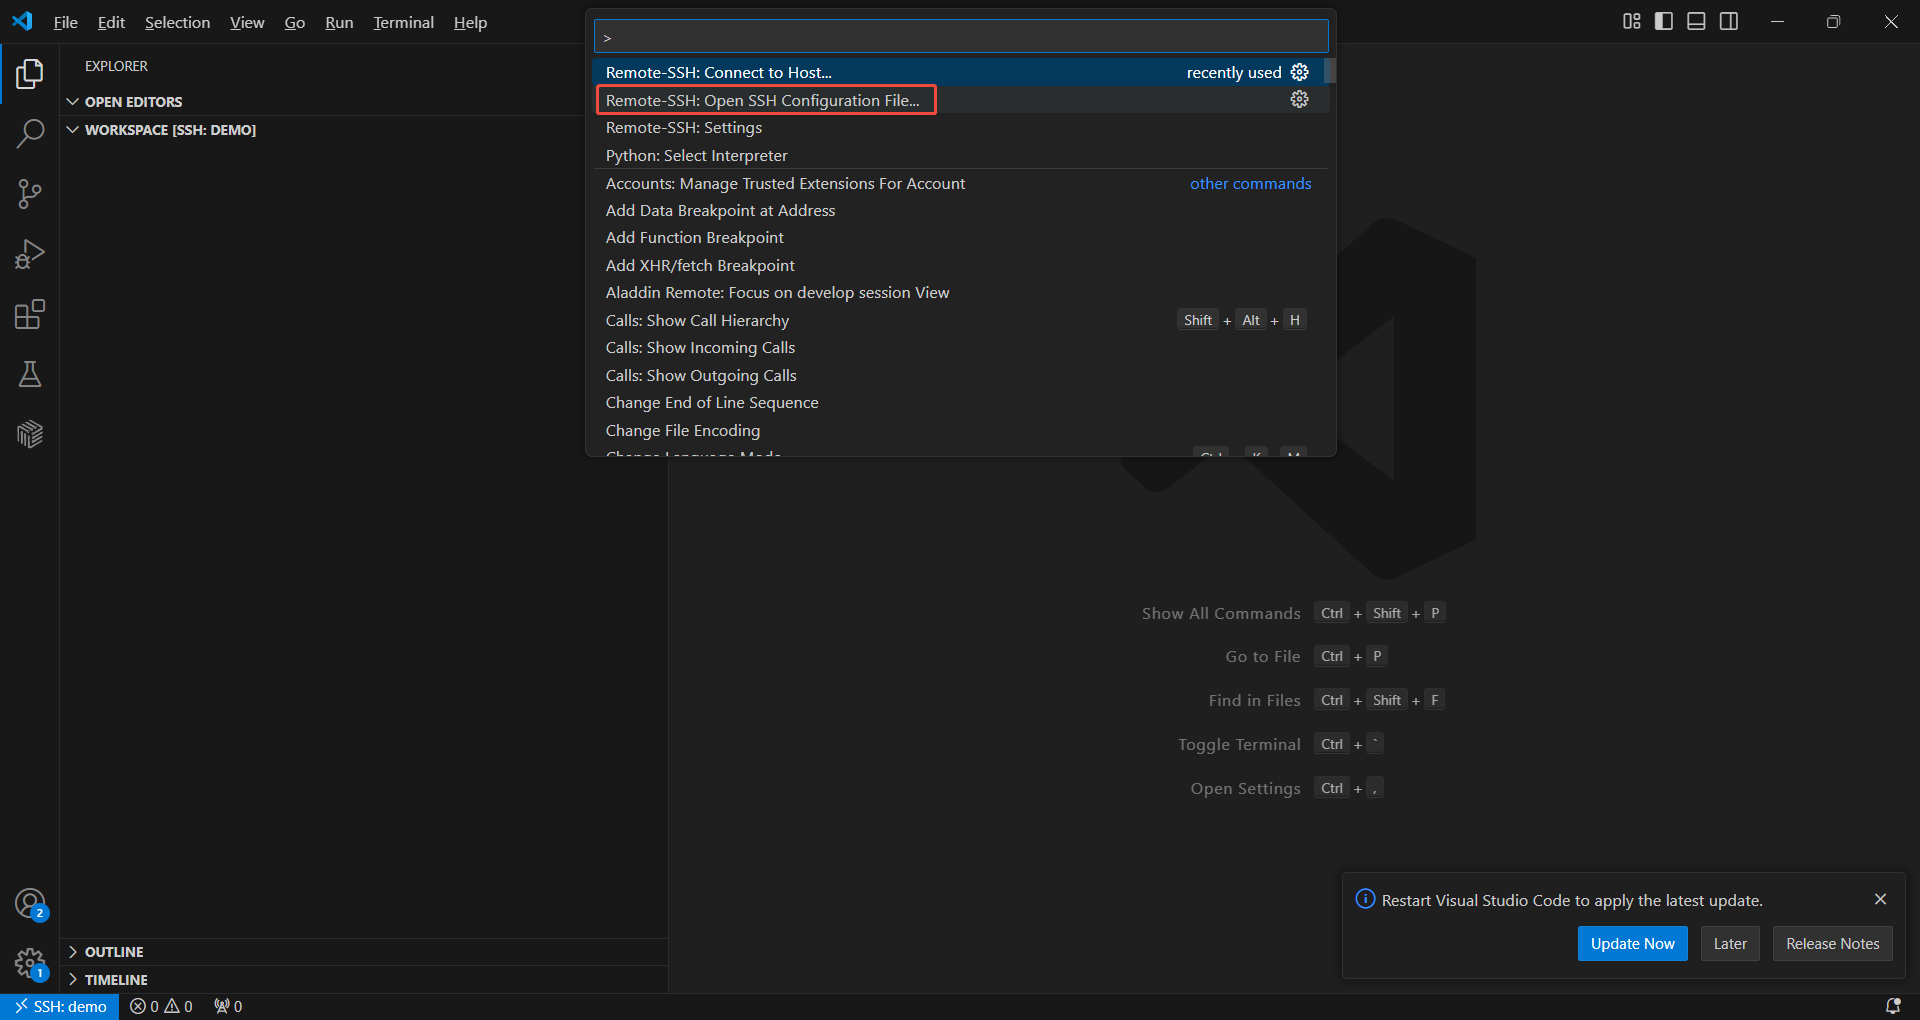Image resolution: width=1920 pixels, height=1020 pixels.
Task: Open the Source Control view
Action: pos(30,194)
